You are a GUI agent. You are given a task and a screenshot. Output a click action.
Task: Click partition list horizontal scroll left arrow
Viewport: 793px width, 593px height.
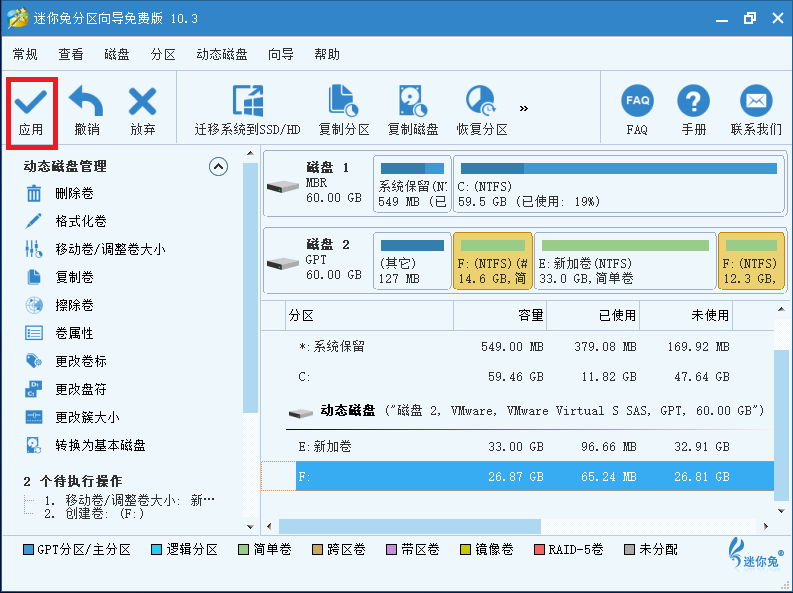click(269, 526)
